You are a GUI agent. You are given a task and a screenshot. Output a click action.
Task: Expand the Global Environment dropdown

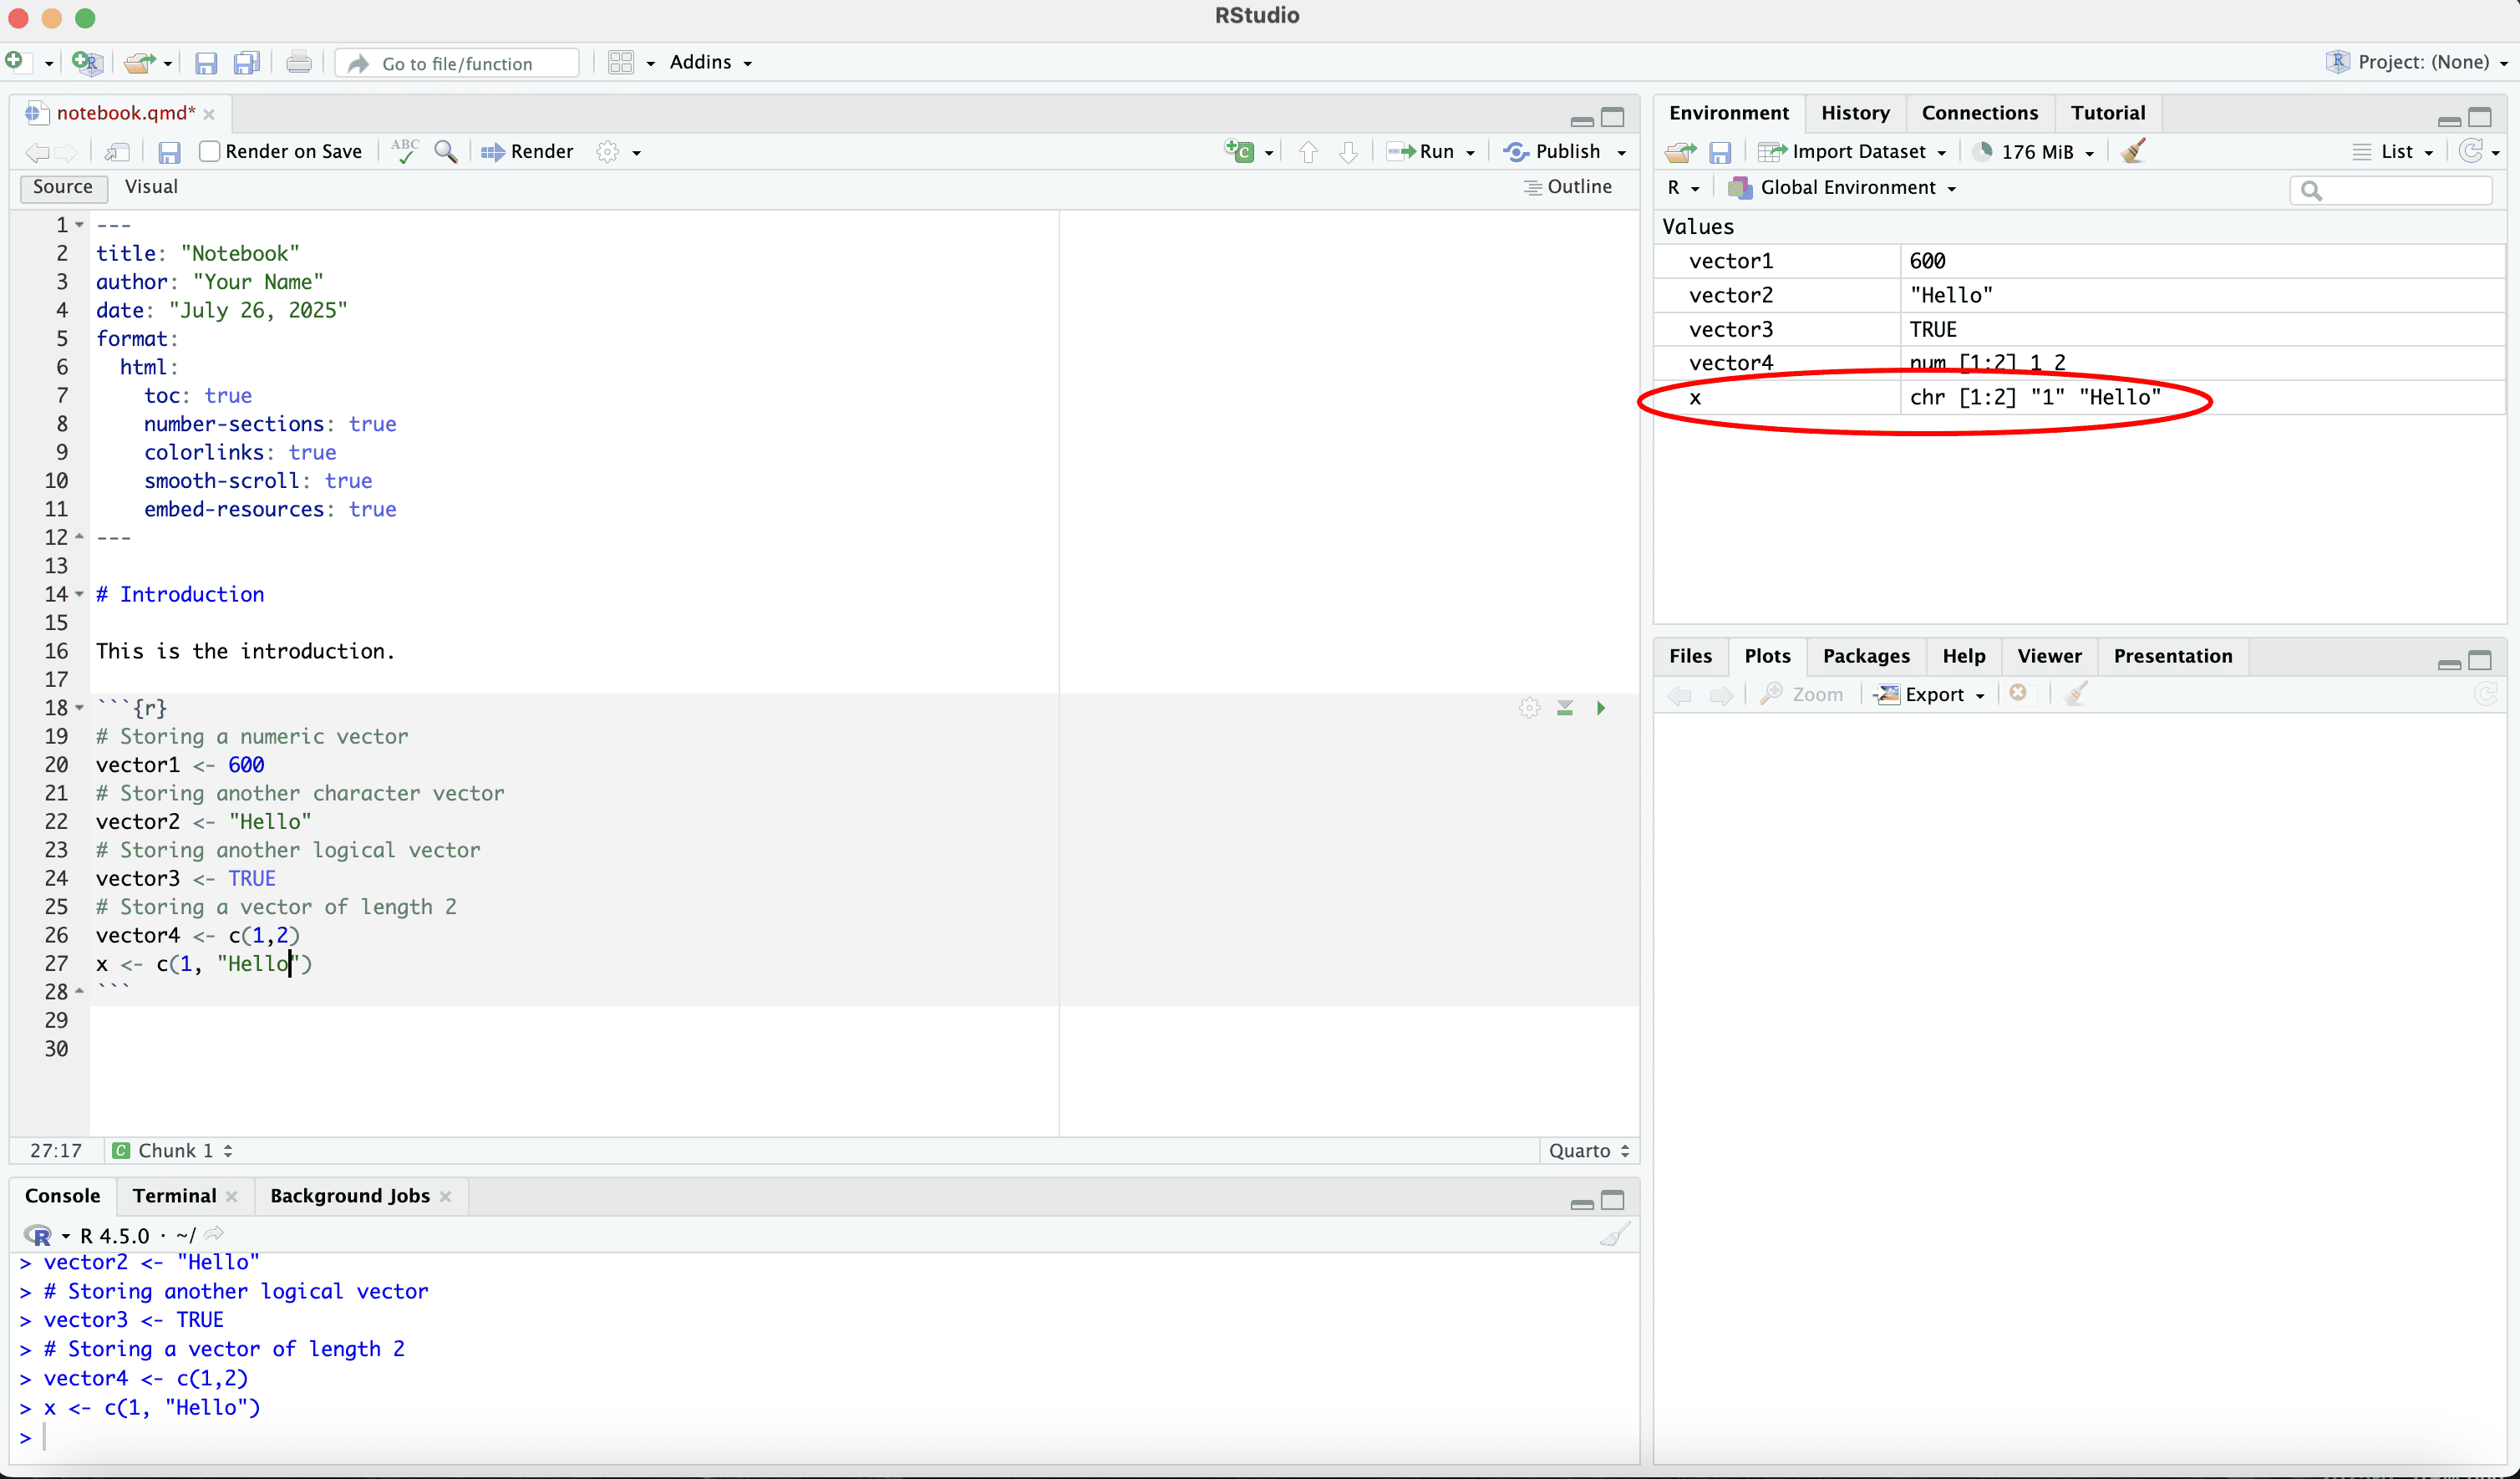coord(1847,188)
